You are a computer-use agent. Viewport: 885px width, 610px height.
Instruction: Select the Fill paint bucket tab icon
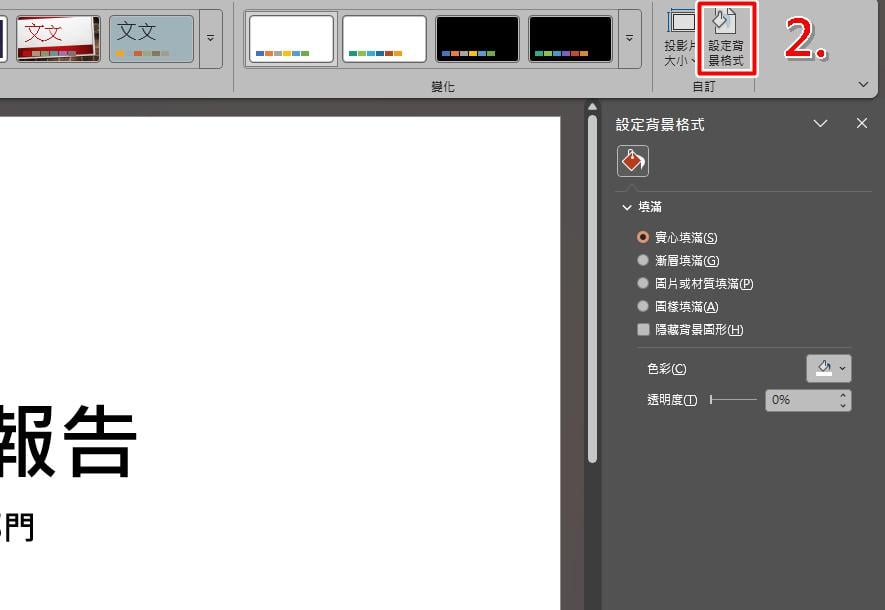pos(633,161)
